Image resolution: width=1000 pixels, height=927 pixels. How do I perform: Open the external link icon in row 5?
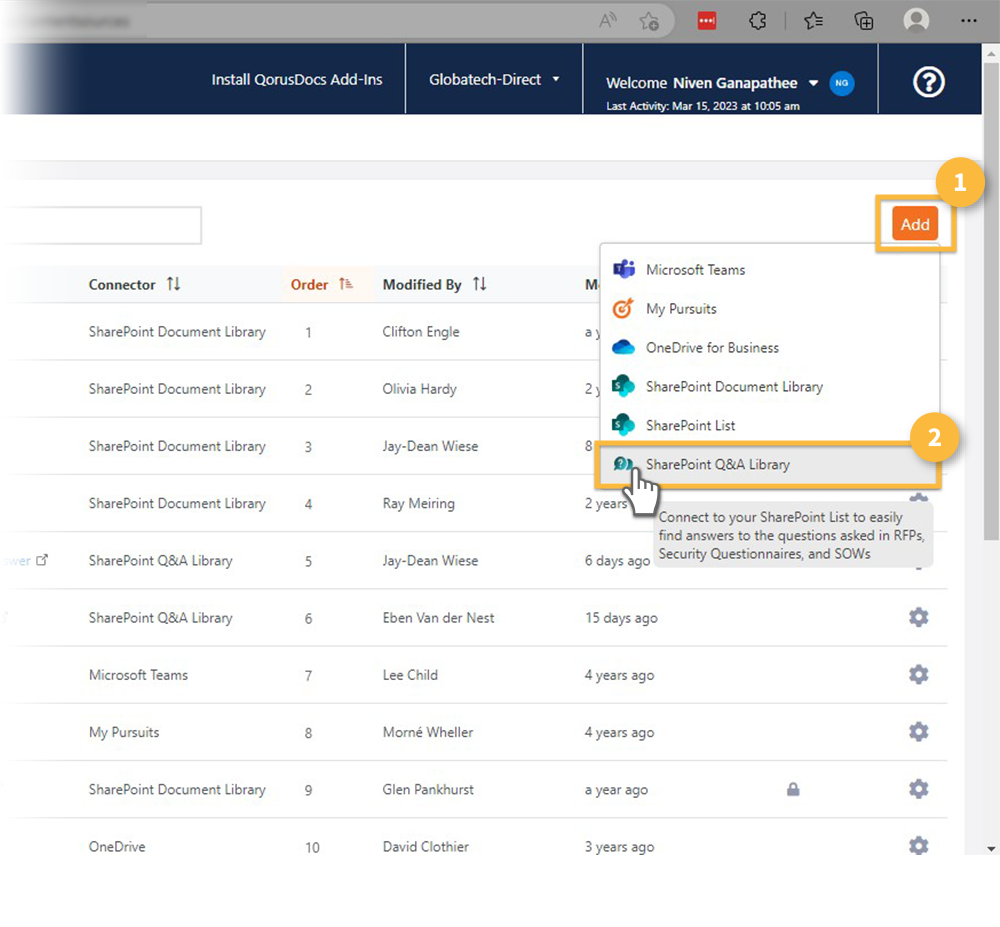[x=42, y=560]
